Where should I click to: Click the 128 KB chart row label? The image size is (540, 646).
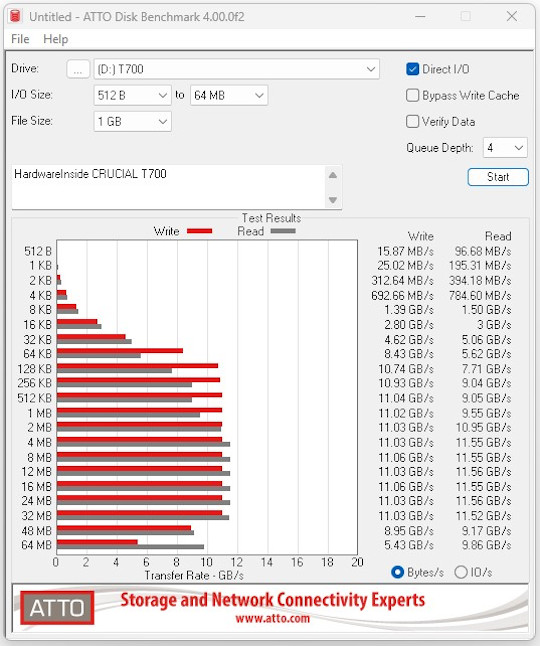pos(35,369)
